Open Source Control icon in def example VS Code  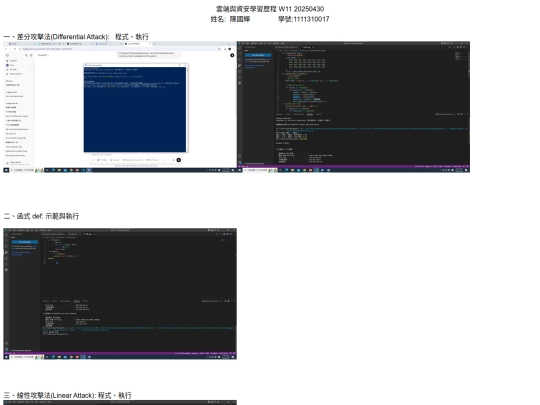coord(6,247)
